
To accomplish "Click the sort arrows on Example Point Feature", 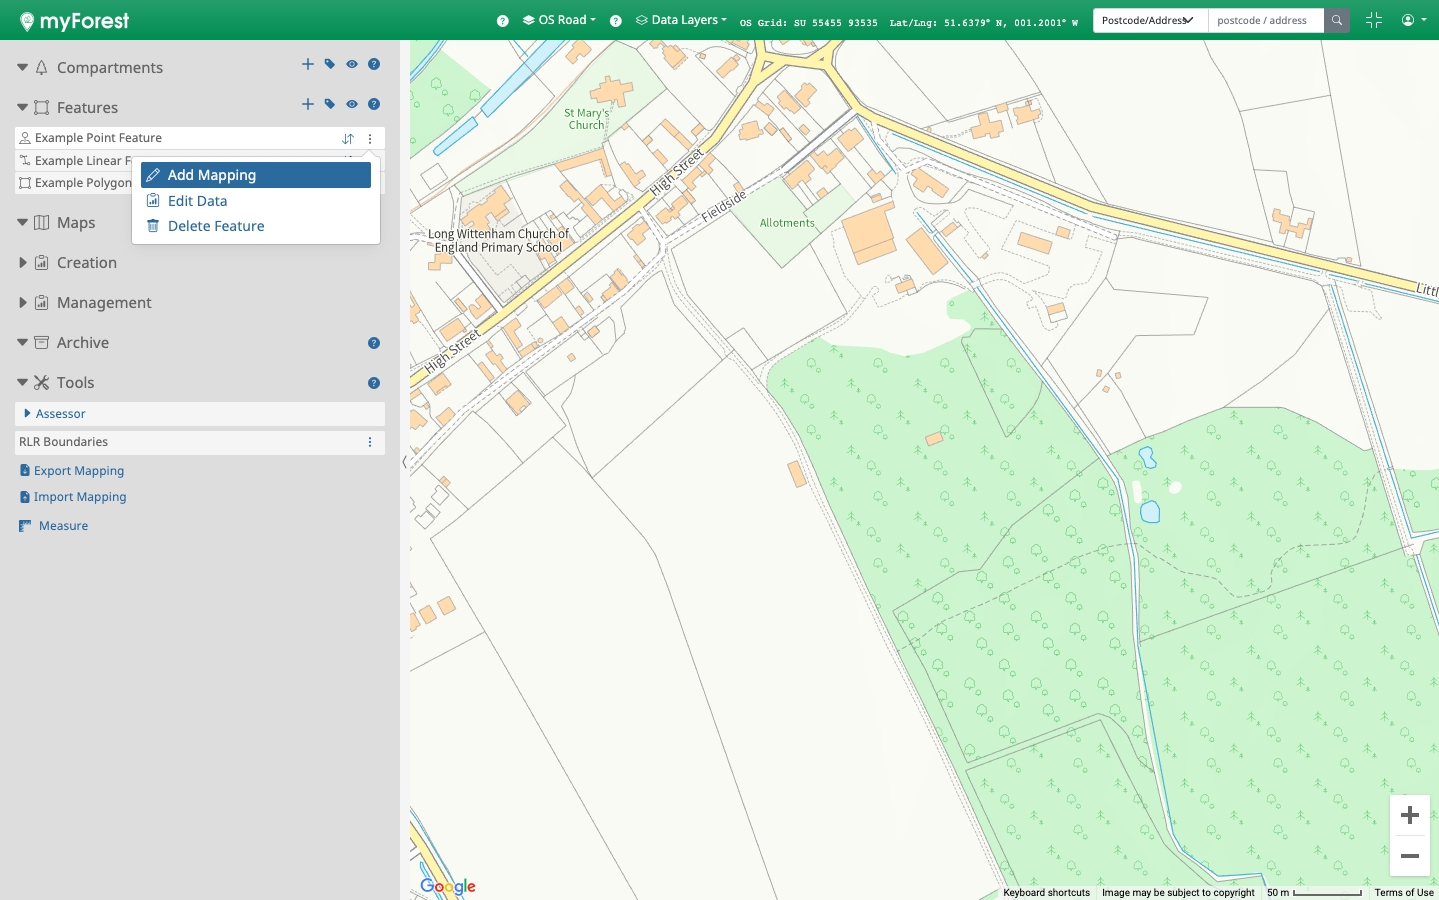I will tap(348, 139).
